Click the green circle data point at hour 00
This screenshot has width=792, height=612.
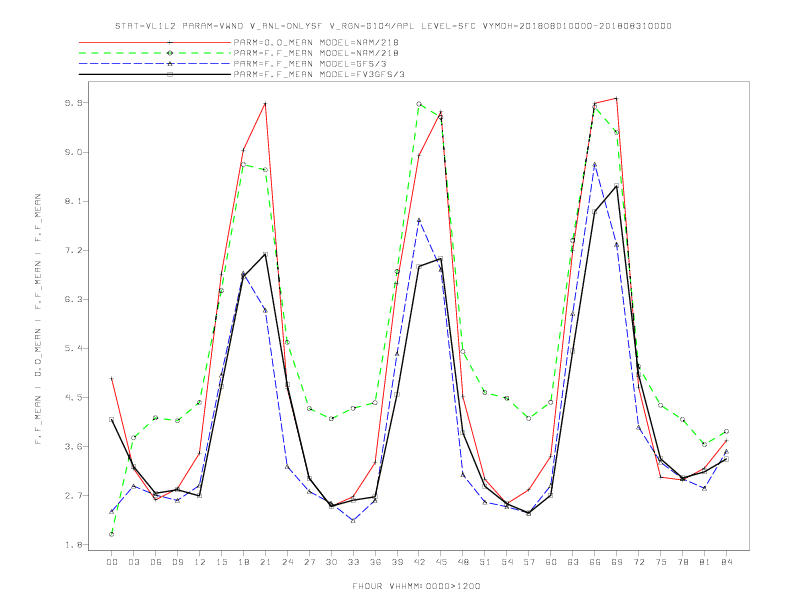point(112,534)
